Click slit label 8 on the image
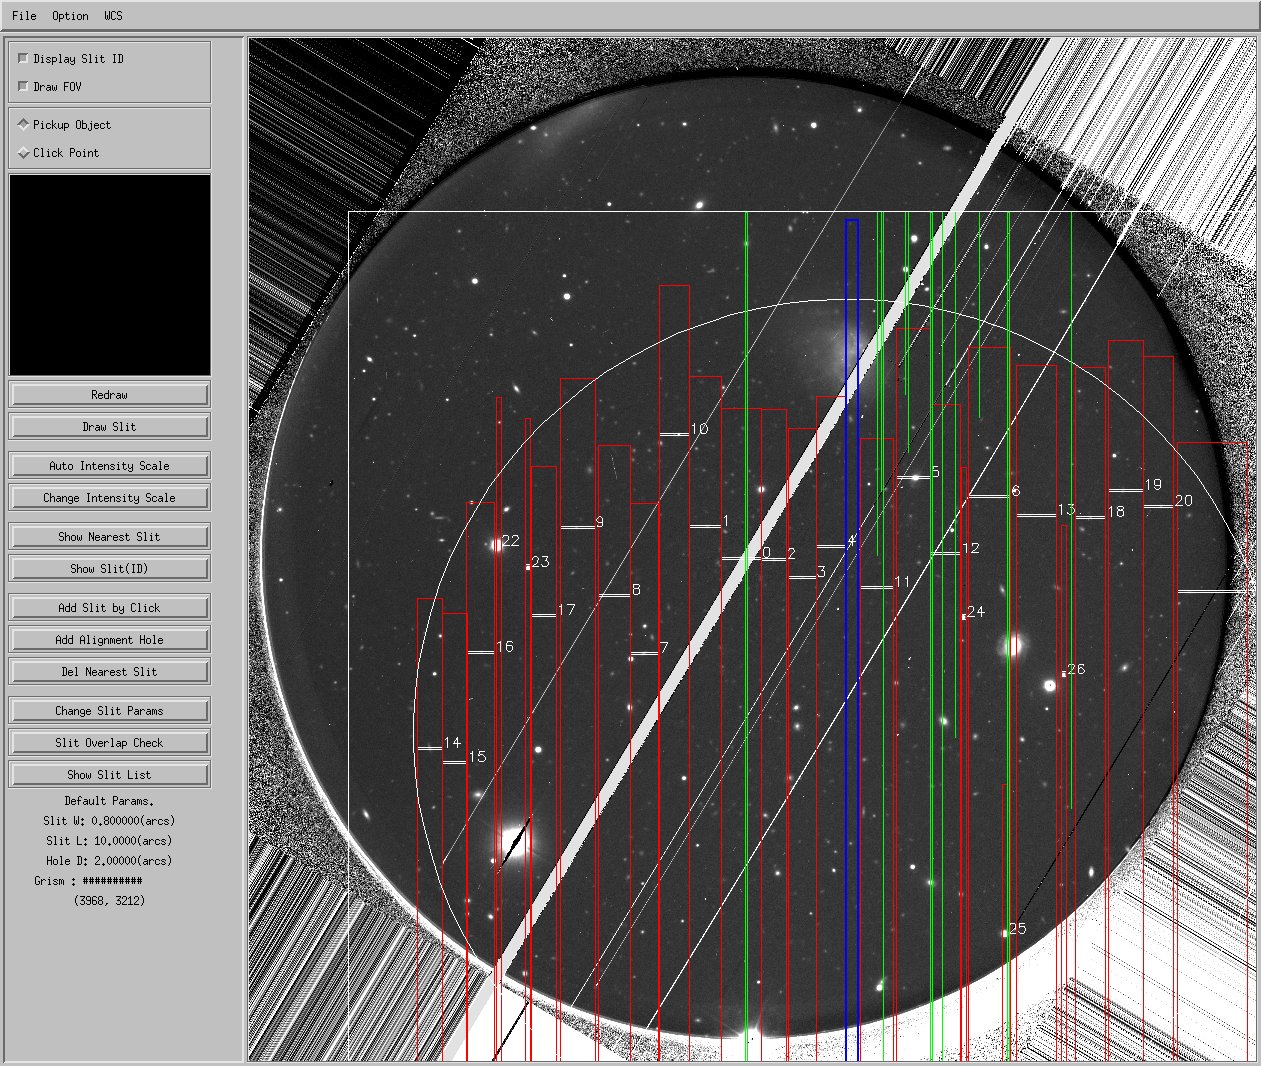 coord(636,590)
